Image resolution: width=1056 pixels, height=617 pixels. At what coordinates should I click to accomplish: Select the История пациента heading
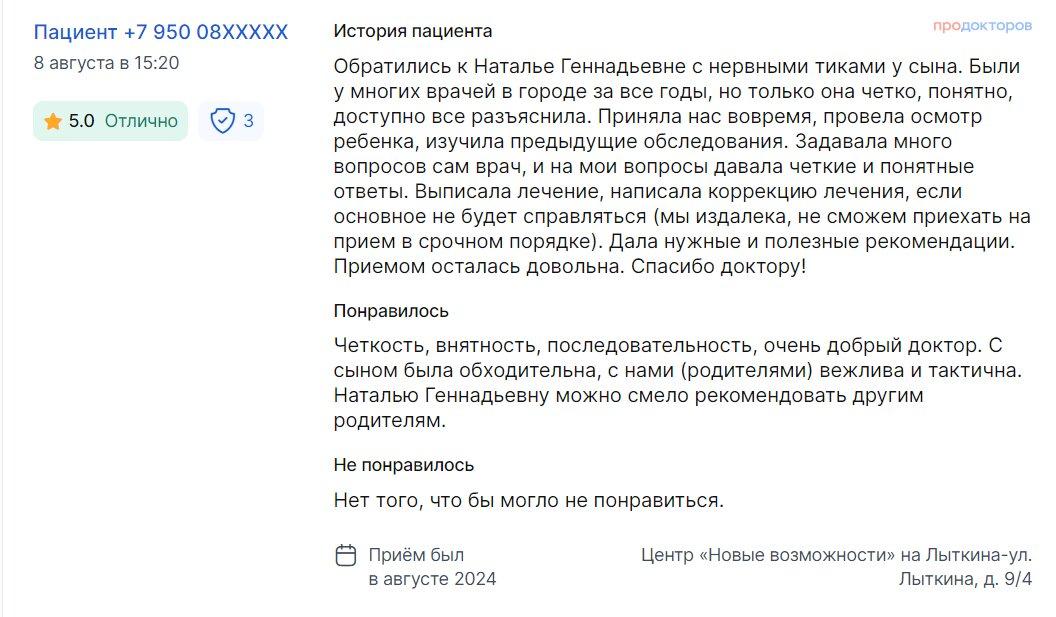[x=413, y=31]
